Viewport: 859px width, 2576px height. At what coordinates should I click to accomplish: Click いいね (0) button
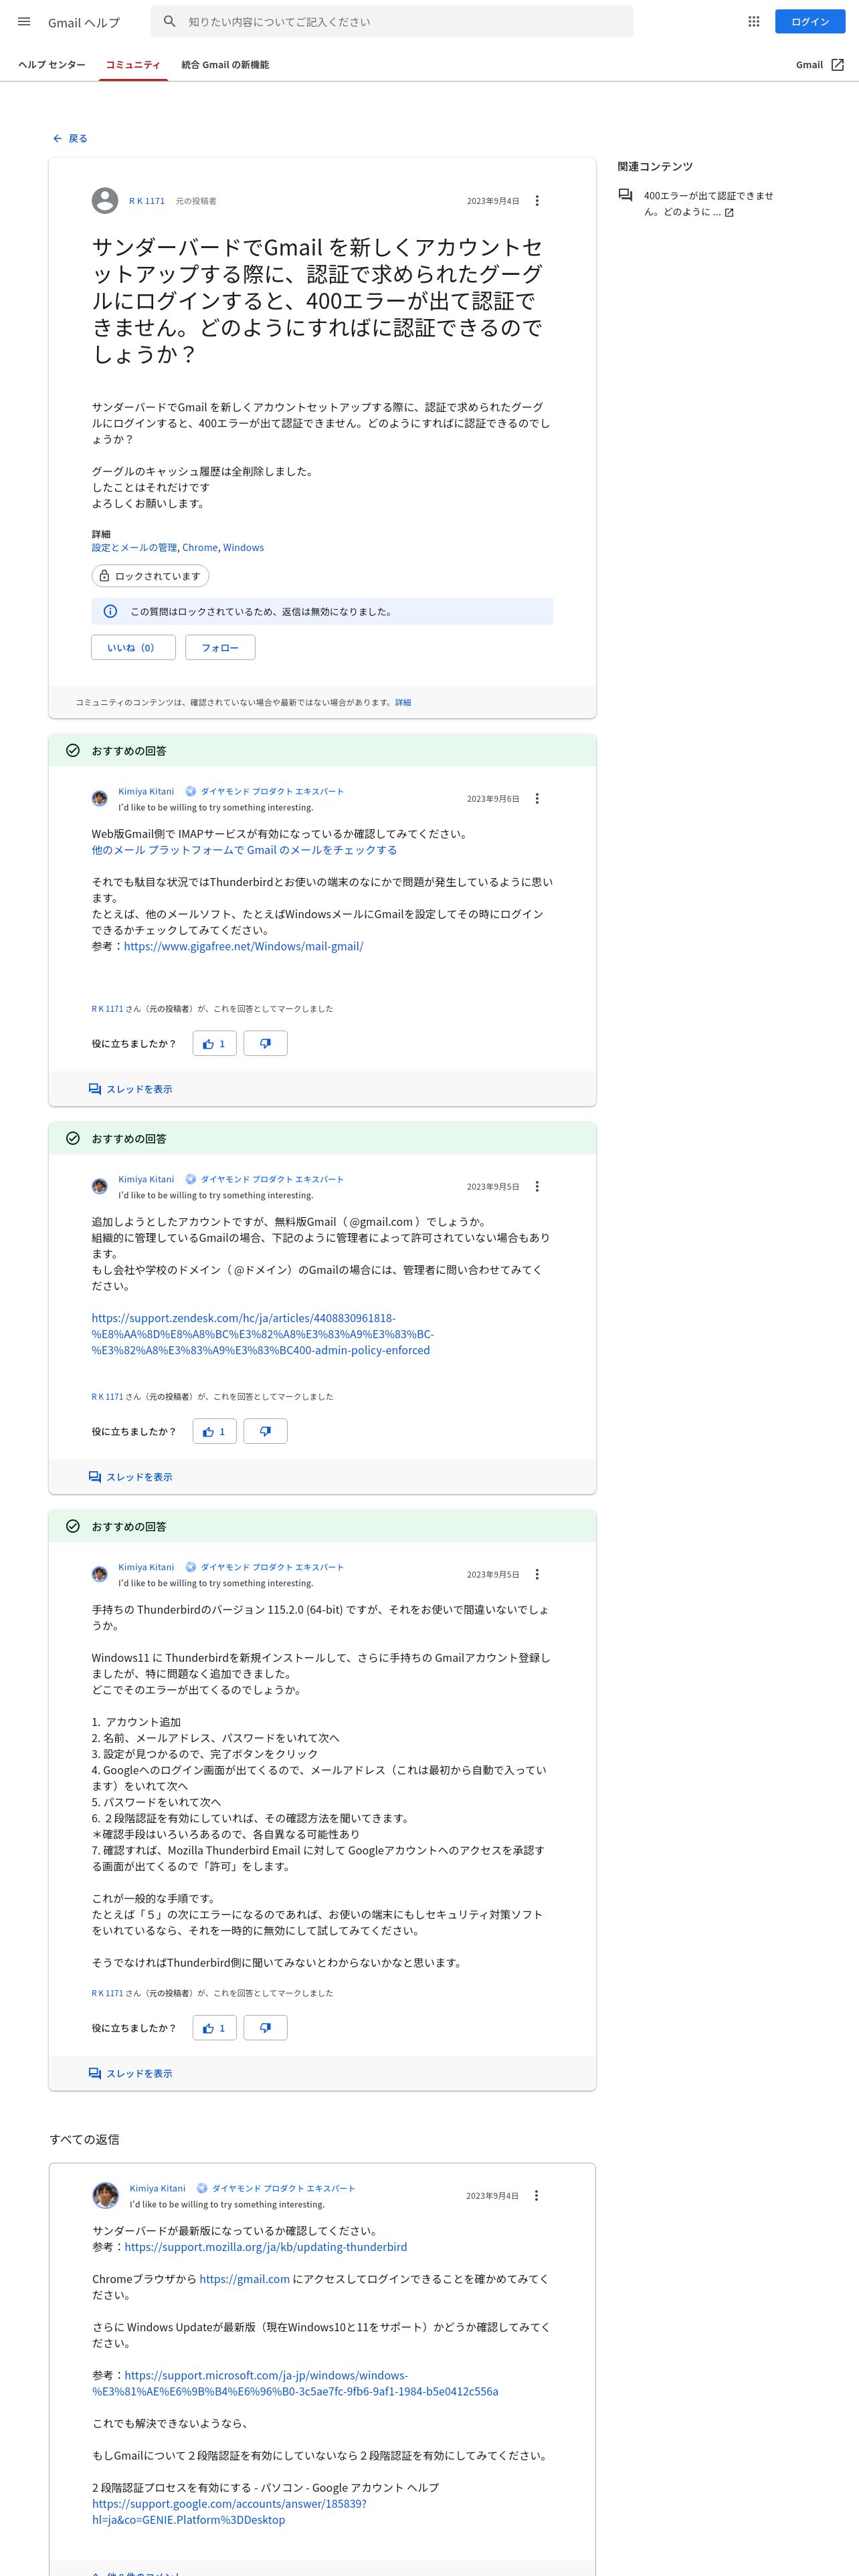click(x=133, y=648)
